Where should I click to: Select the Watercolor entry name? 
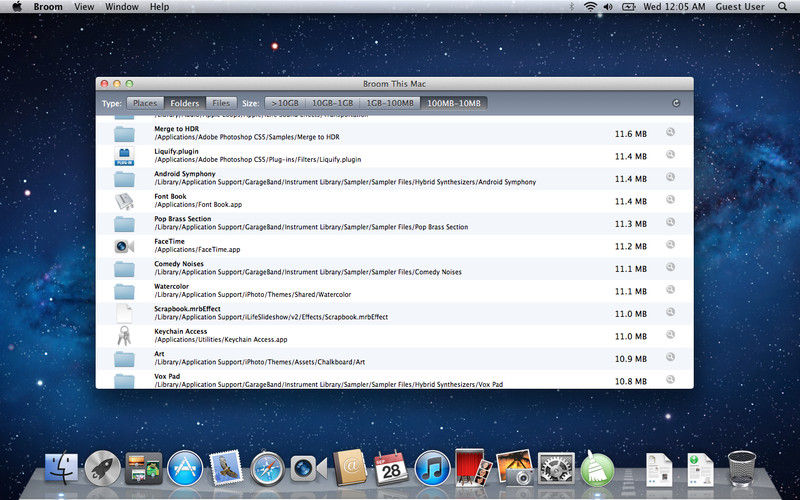[171, 286]
